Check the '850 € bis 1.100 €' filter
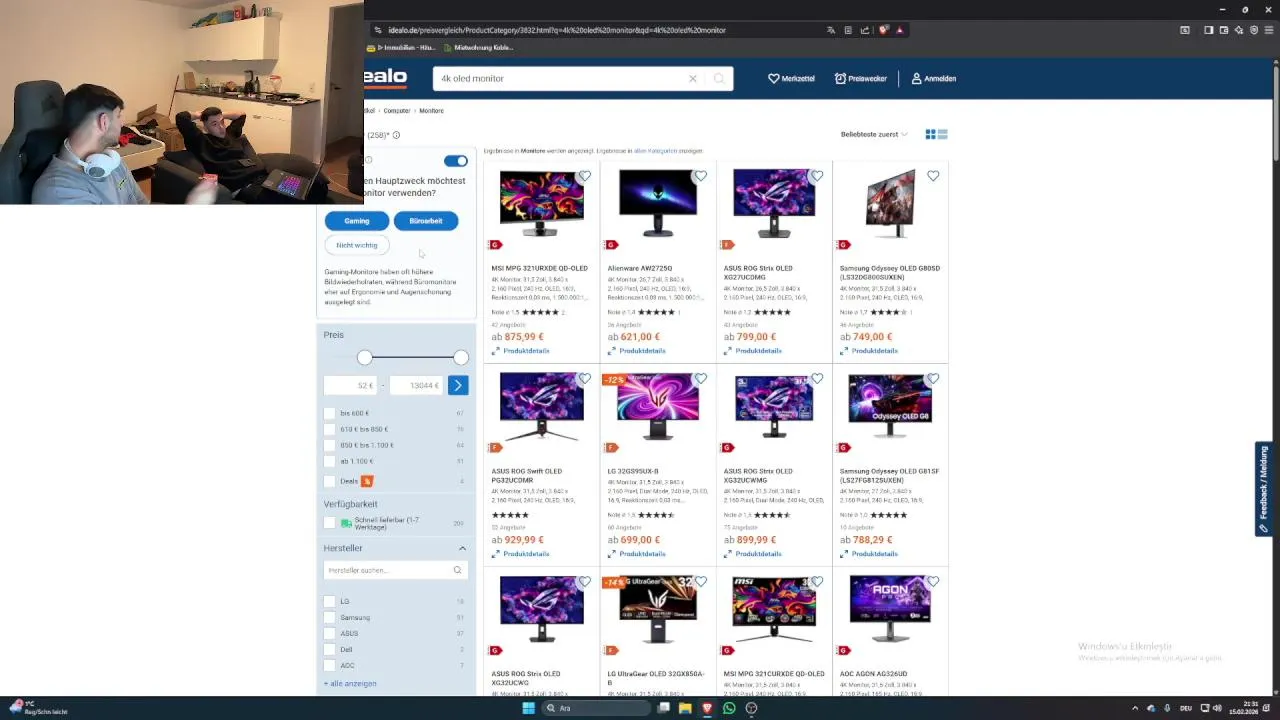 [330, 445]
